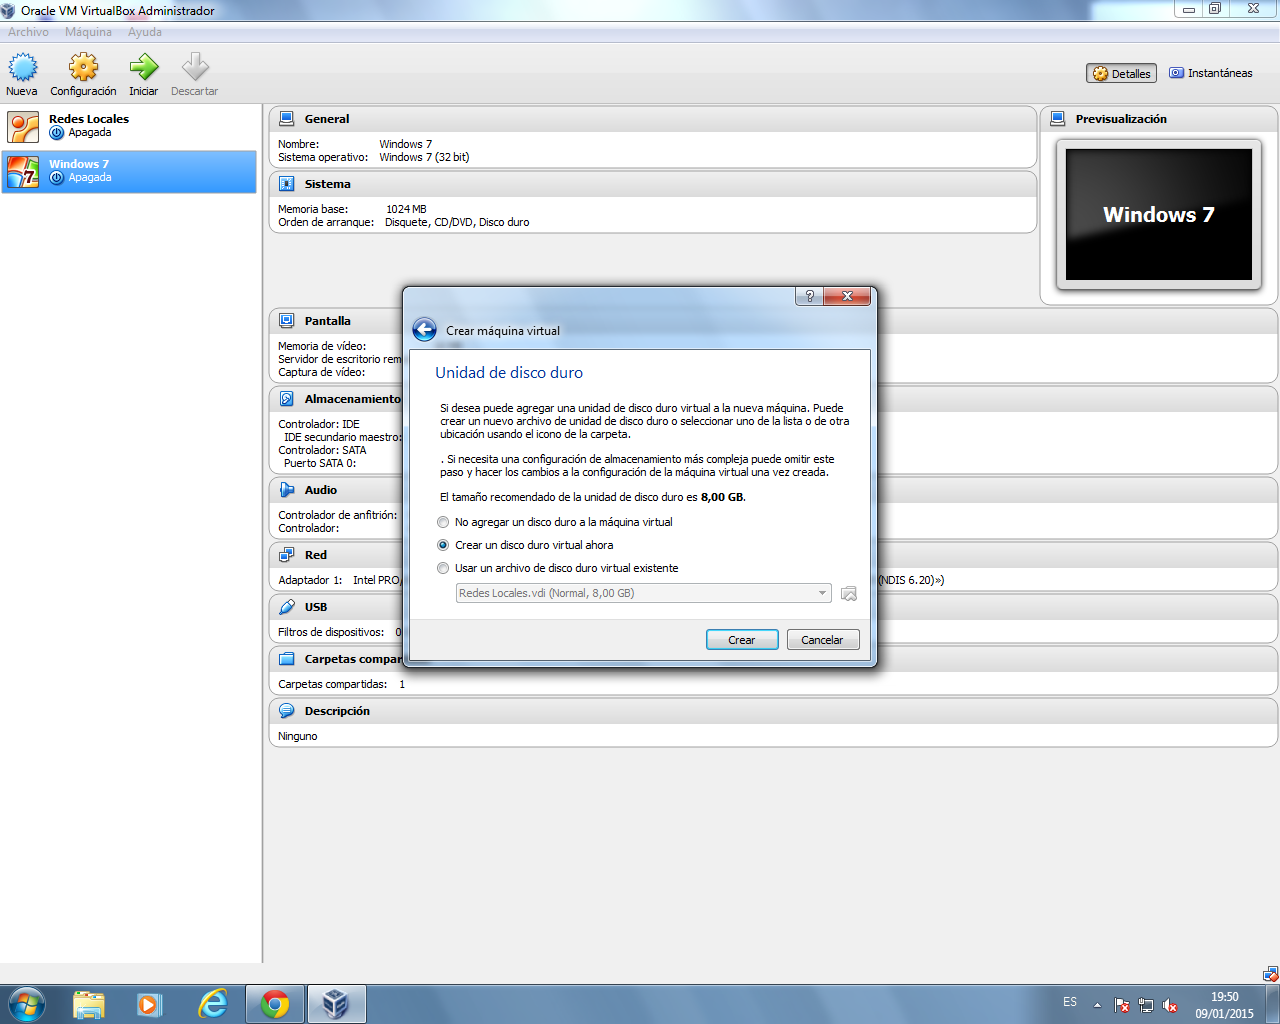The image size is (1280, 1024).
Task: Show hidden tray icons arrow
Action: [x=1097, y=1005]
